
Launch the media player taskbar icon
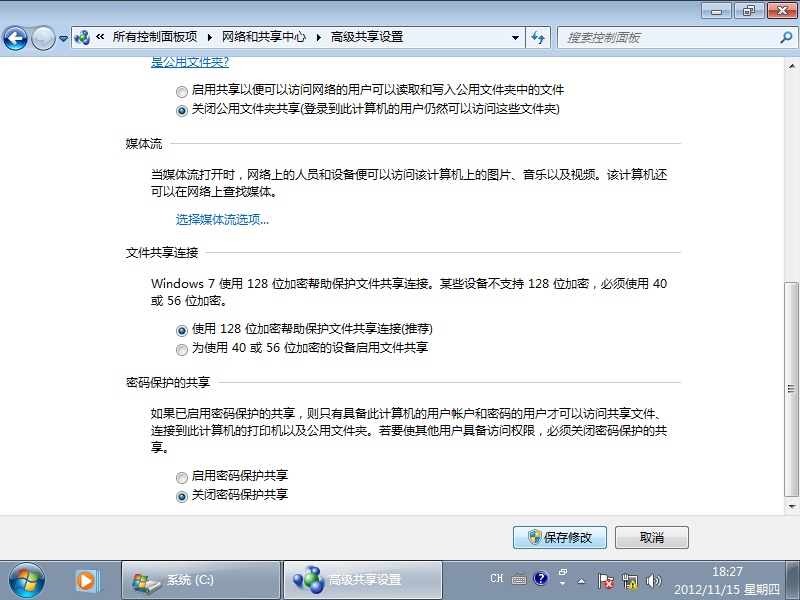87,581
